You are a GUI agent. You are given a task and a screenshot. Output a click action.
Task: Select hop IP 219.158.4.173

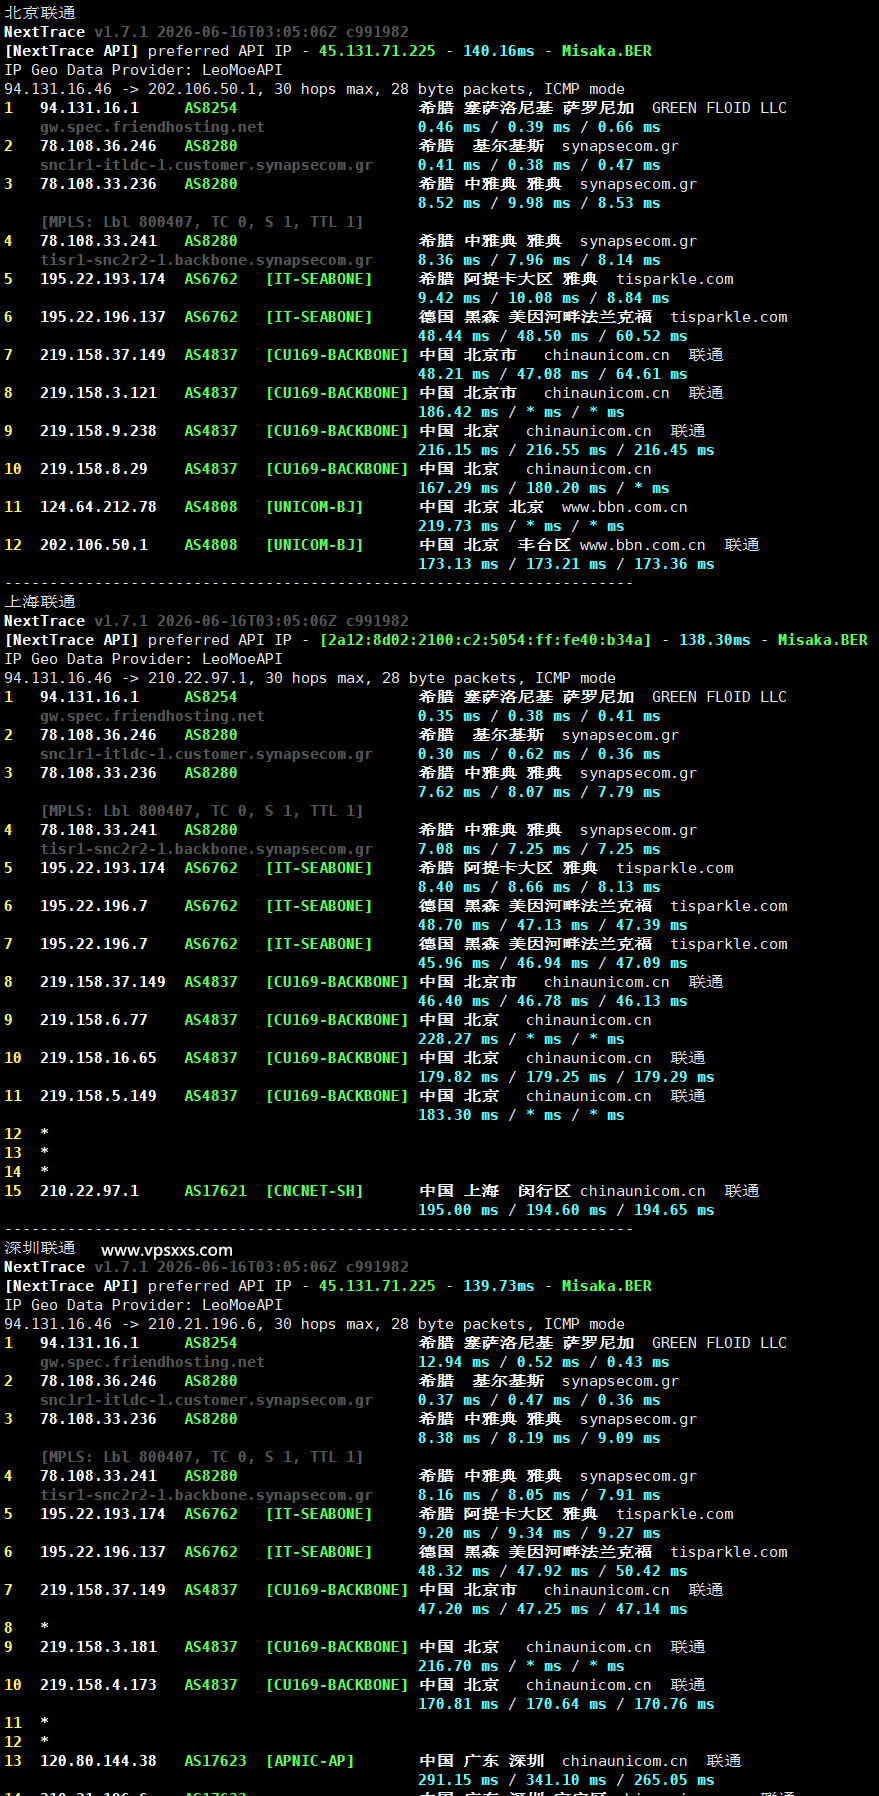98,1685
